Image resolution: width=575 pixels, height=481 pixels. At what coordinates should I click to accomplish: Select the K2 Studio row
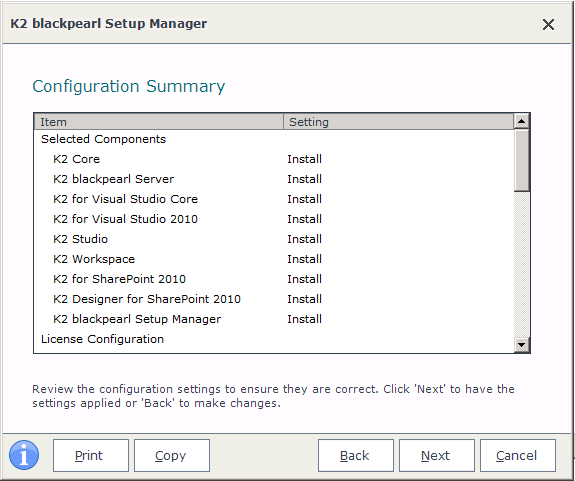274,239
